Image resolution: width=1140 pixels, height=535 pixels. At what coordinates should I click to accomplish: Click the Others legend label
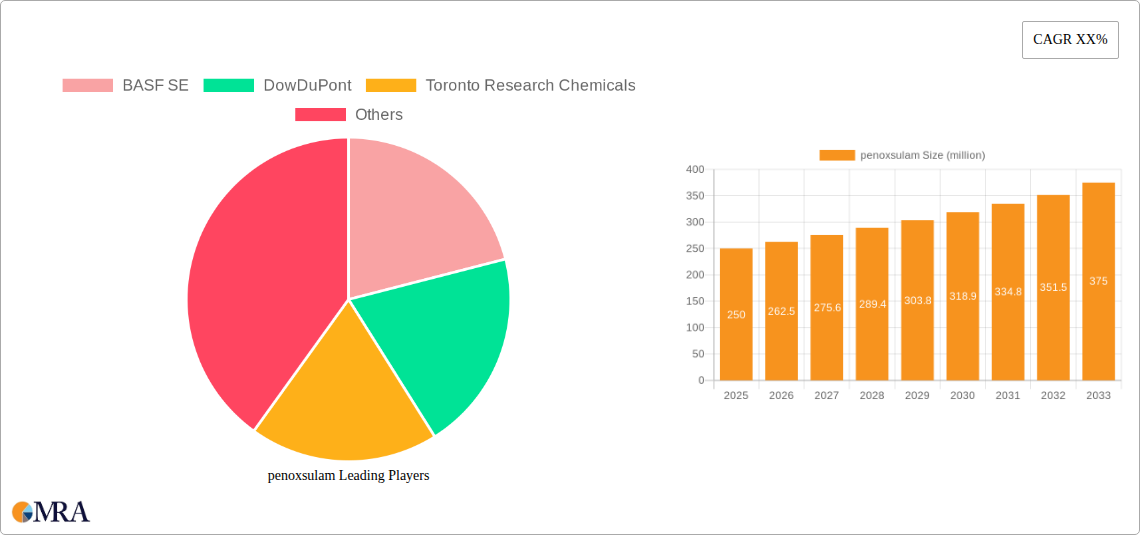pos(379,115)
